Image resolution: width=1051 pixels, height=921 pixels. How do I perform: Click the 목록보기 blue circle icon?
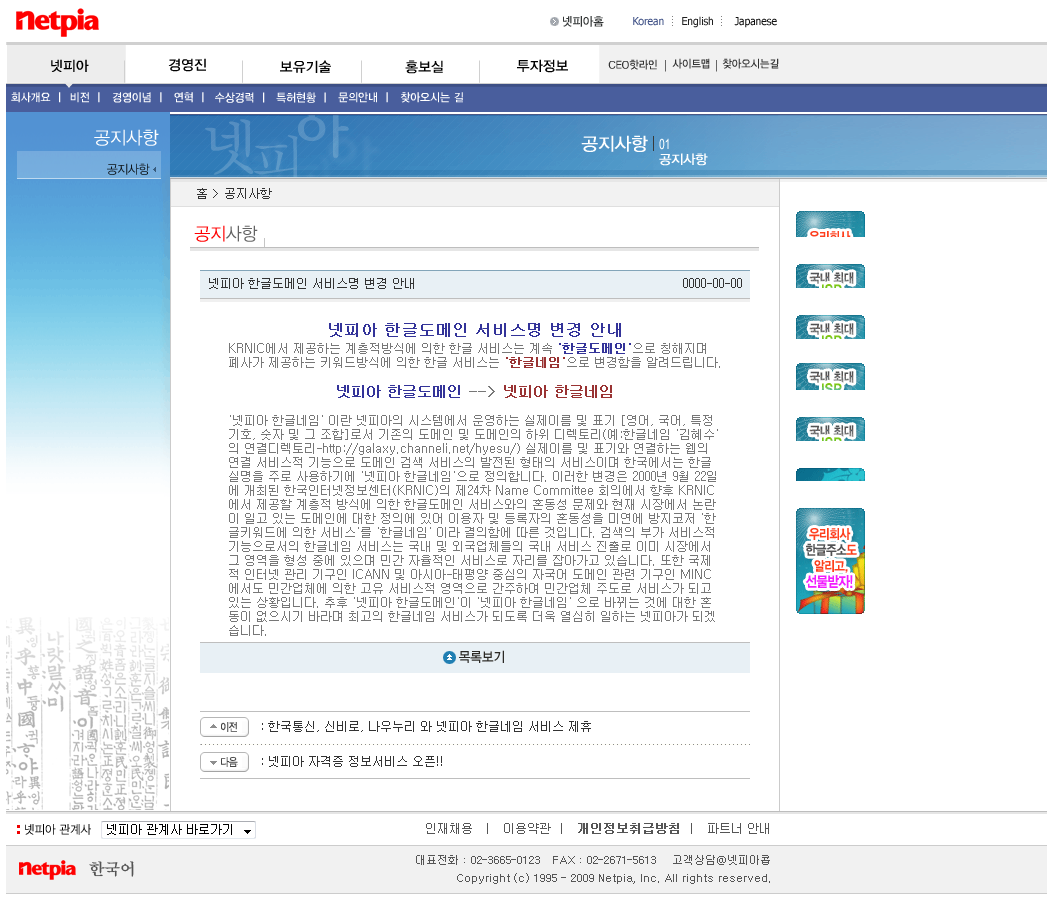pos(449,657)
